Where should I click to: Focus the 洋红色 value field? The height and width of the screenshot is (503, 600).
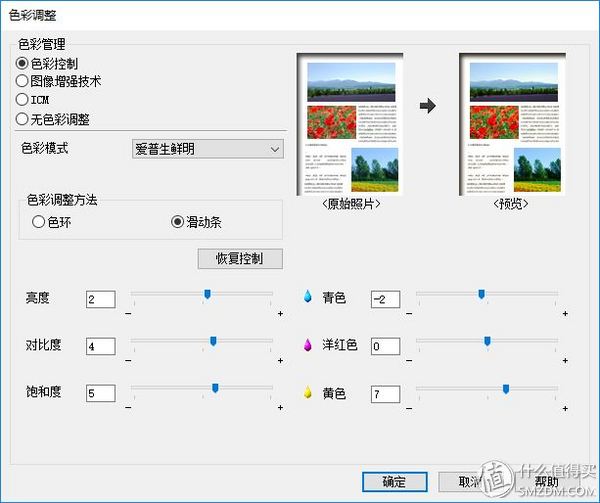(386, 346)
